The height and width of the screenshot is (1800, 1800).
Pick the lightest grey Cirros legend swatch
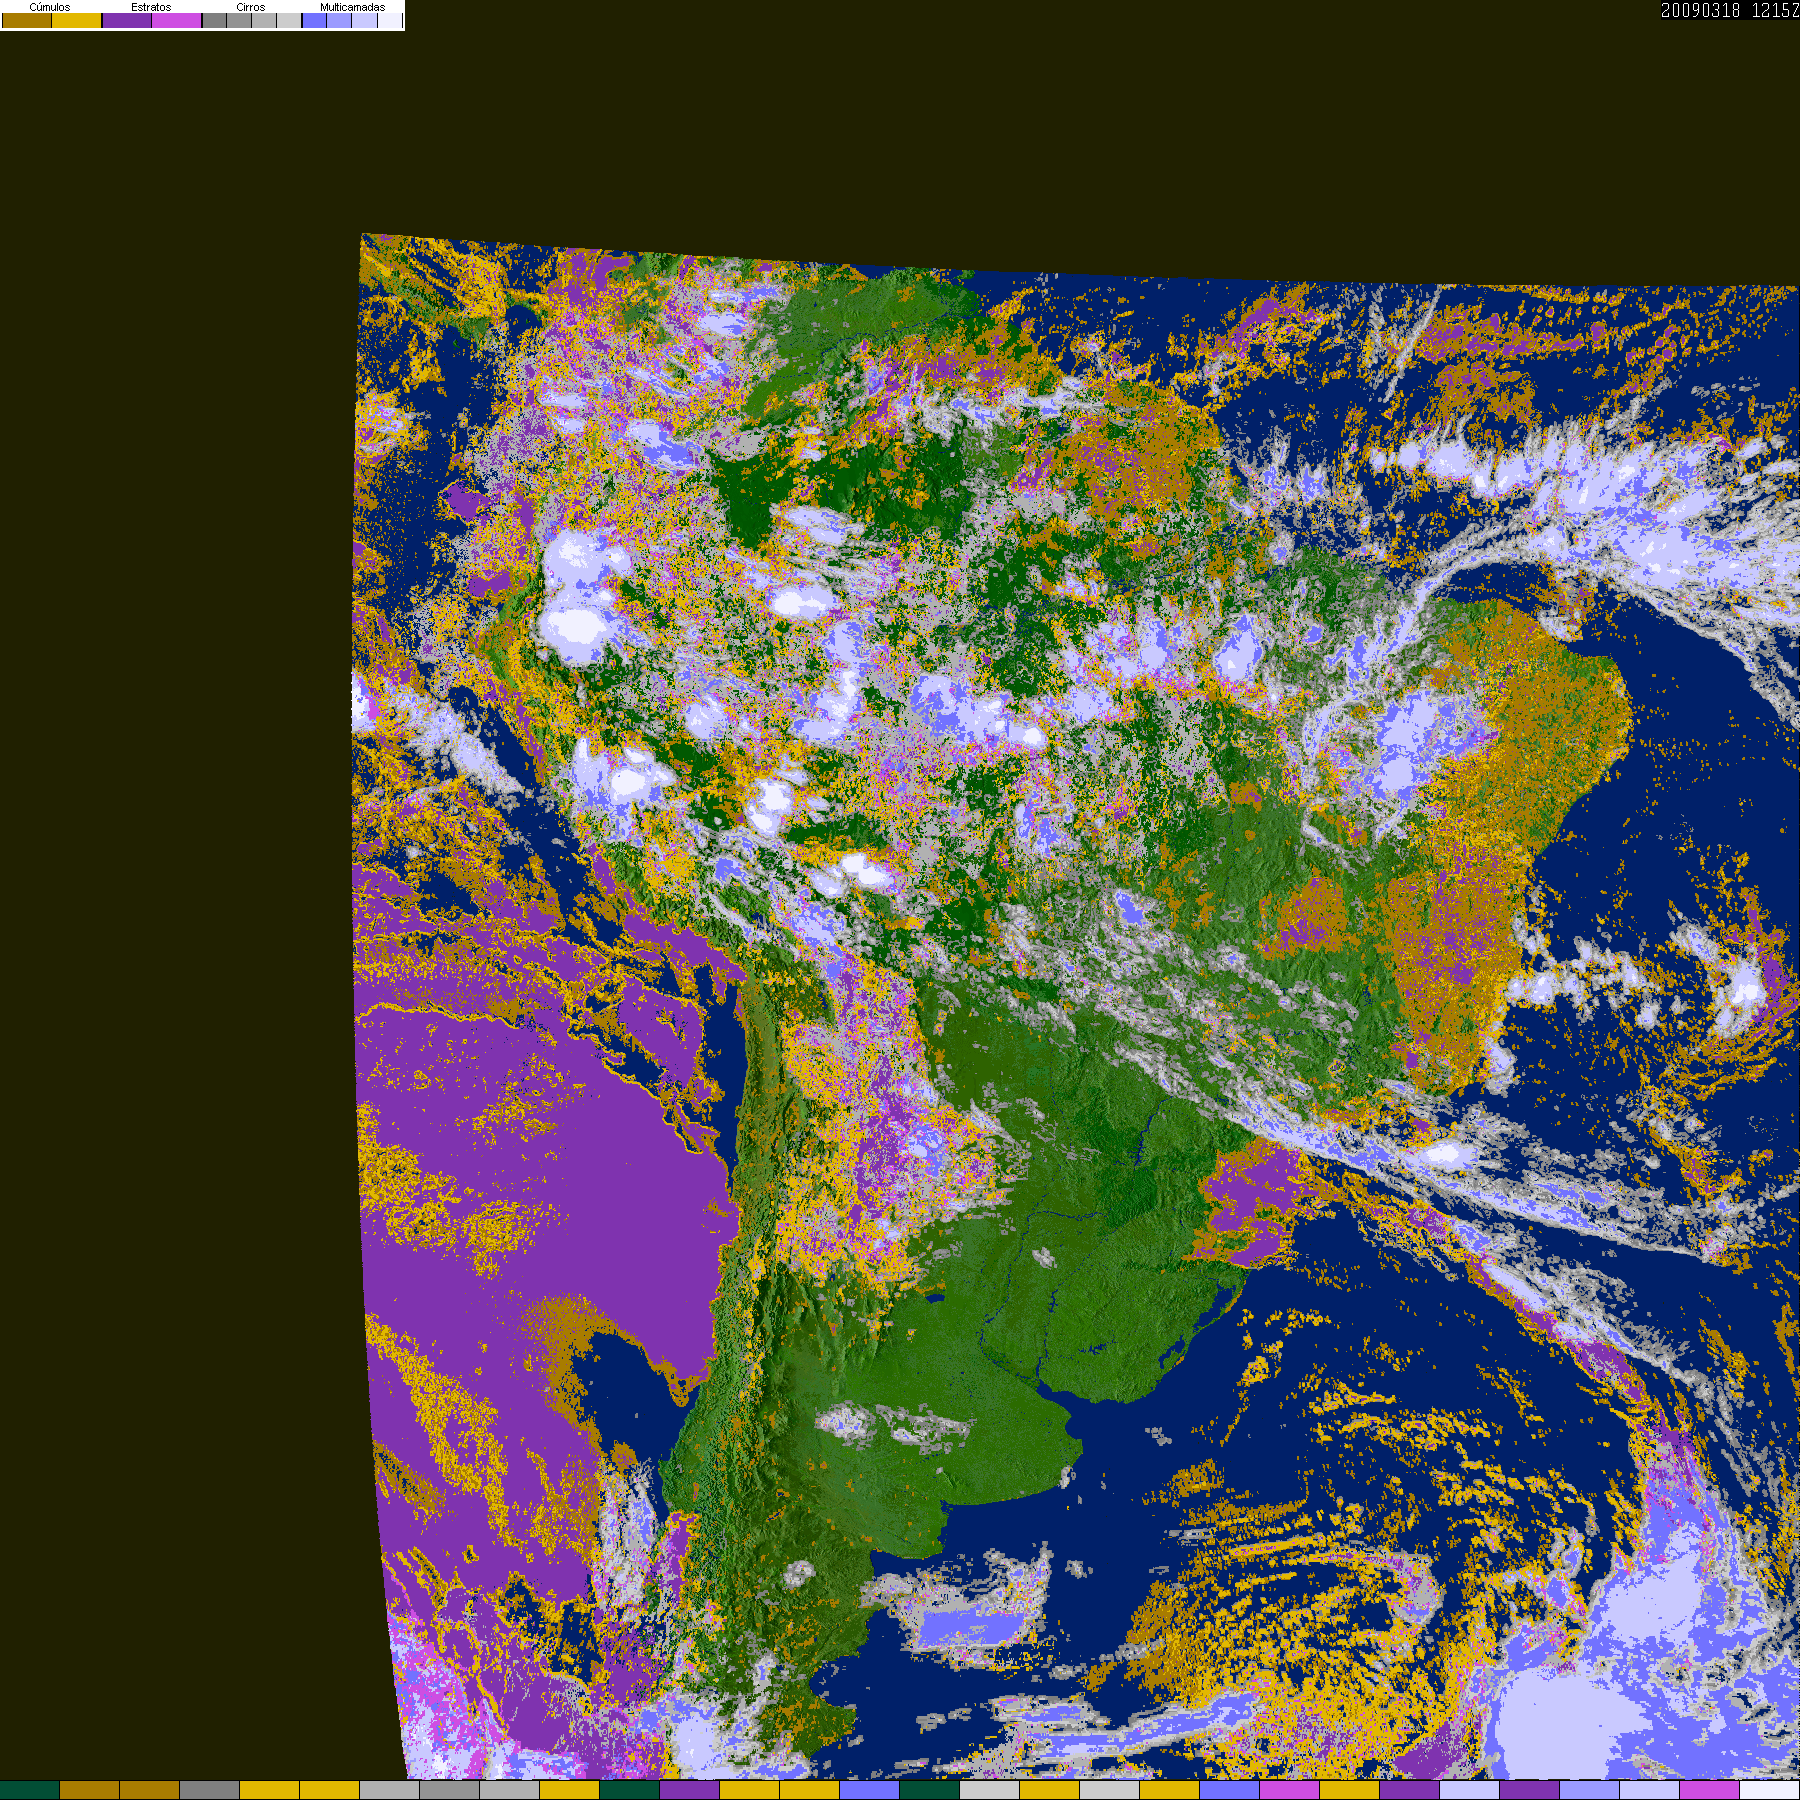(x=289, y=20)
